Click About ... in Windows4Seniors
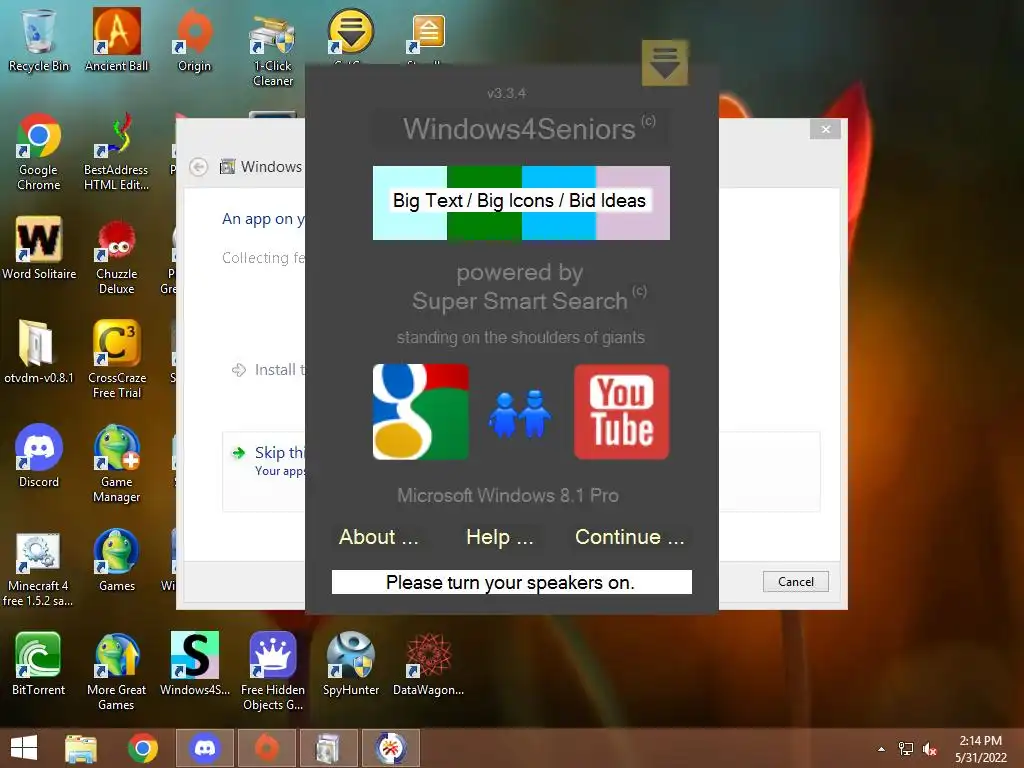Image resolution: width=1024 pixels, height=768 pixels. 379,537
